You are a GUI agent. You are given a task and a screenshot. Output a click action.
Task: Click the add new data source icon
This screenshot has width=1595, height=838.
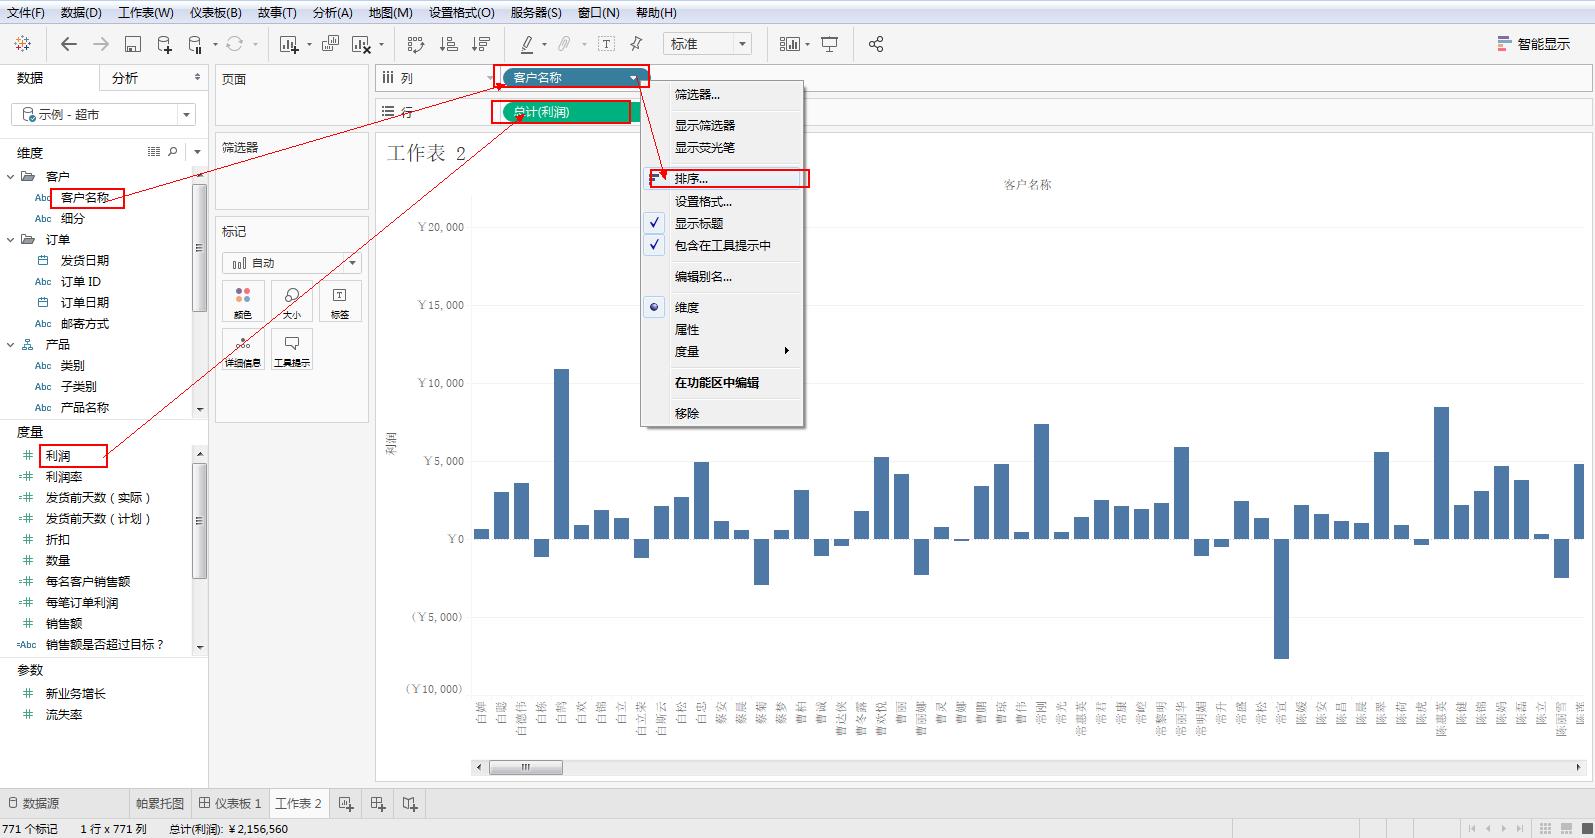coord(165,44)
